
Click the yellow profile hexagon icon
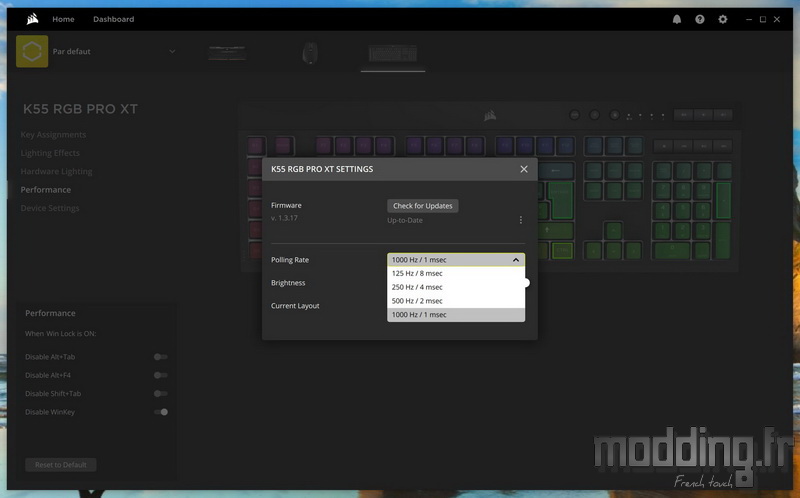click(32, 52)
